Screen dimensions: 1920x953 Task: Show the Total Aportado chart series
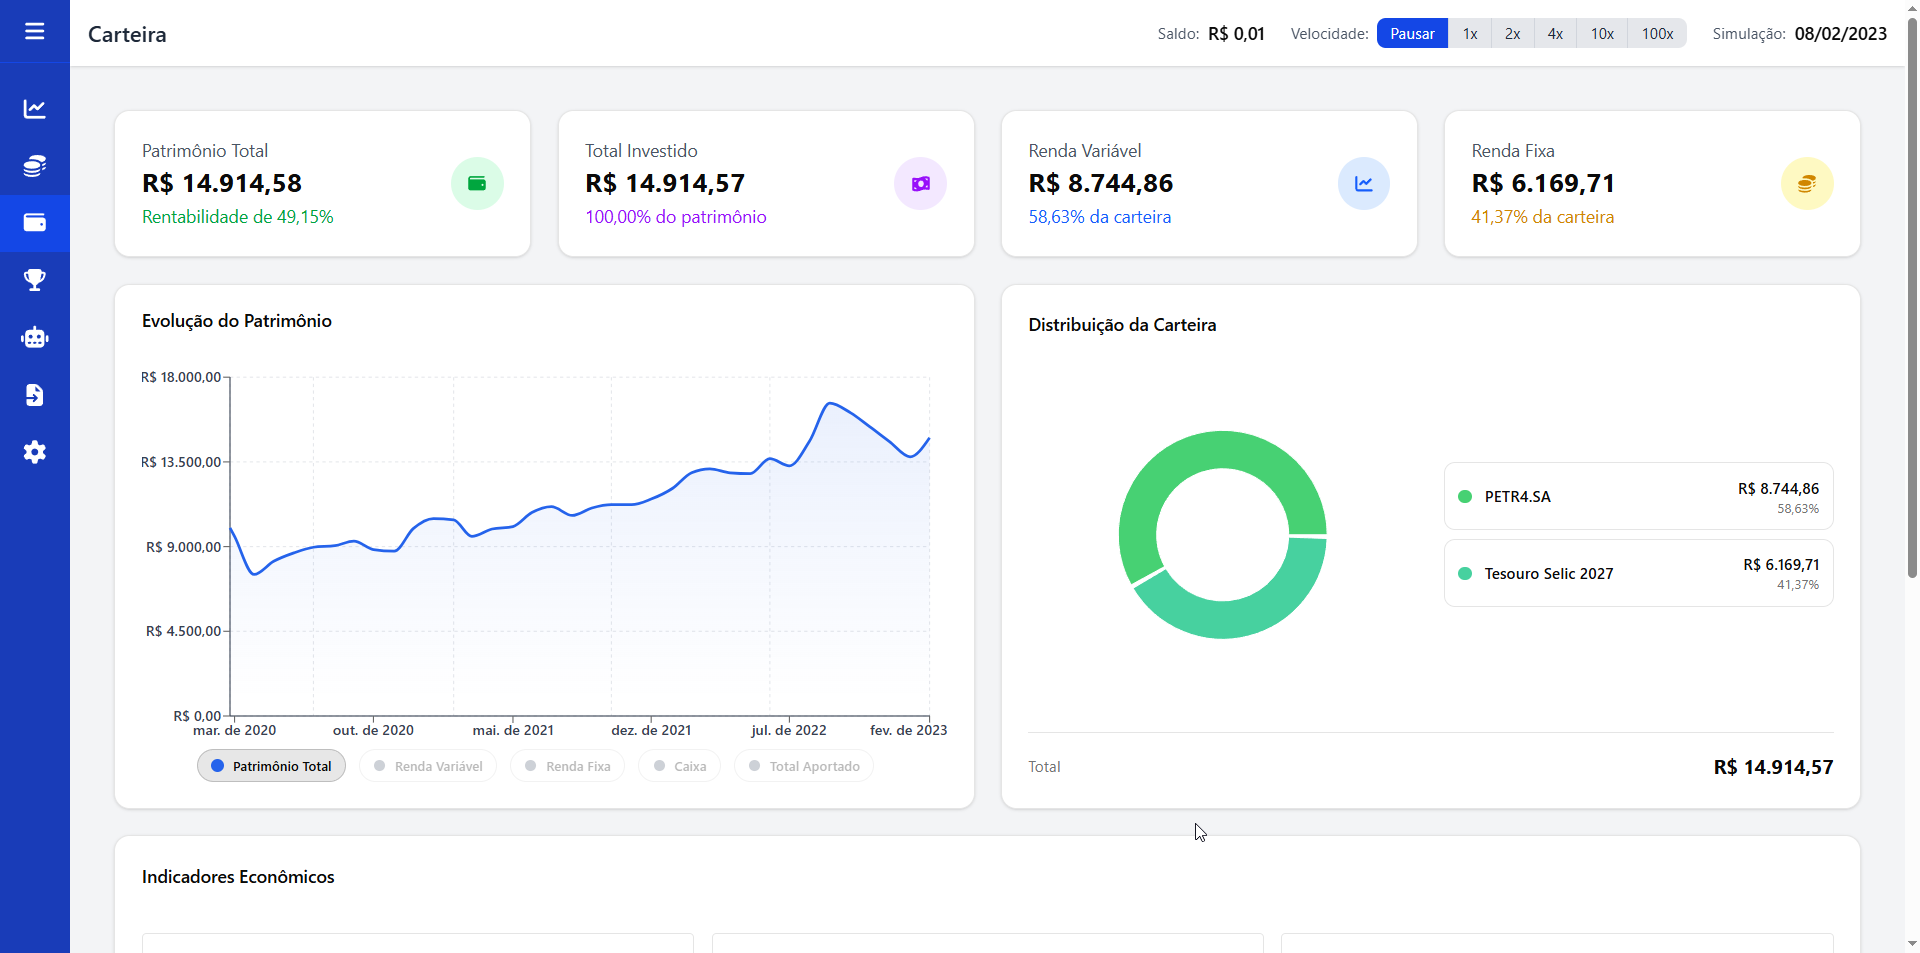pyautogui.click(x=804, y=766)
